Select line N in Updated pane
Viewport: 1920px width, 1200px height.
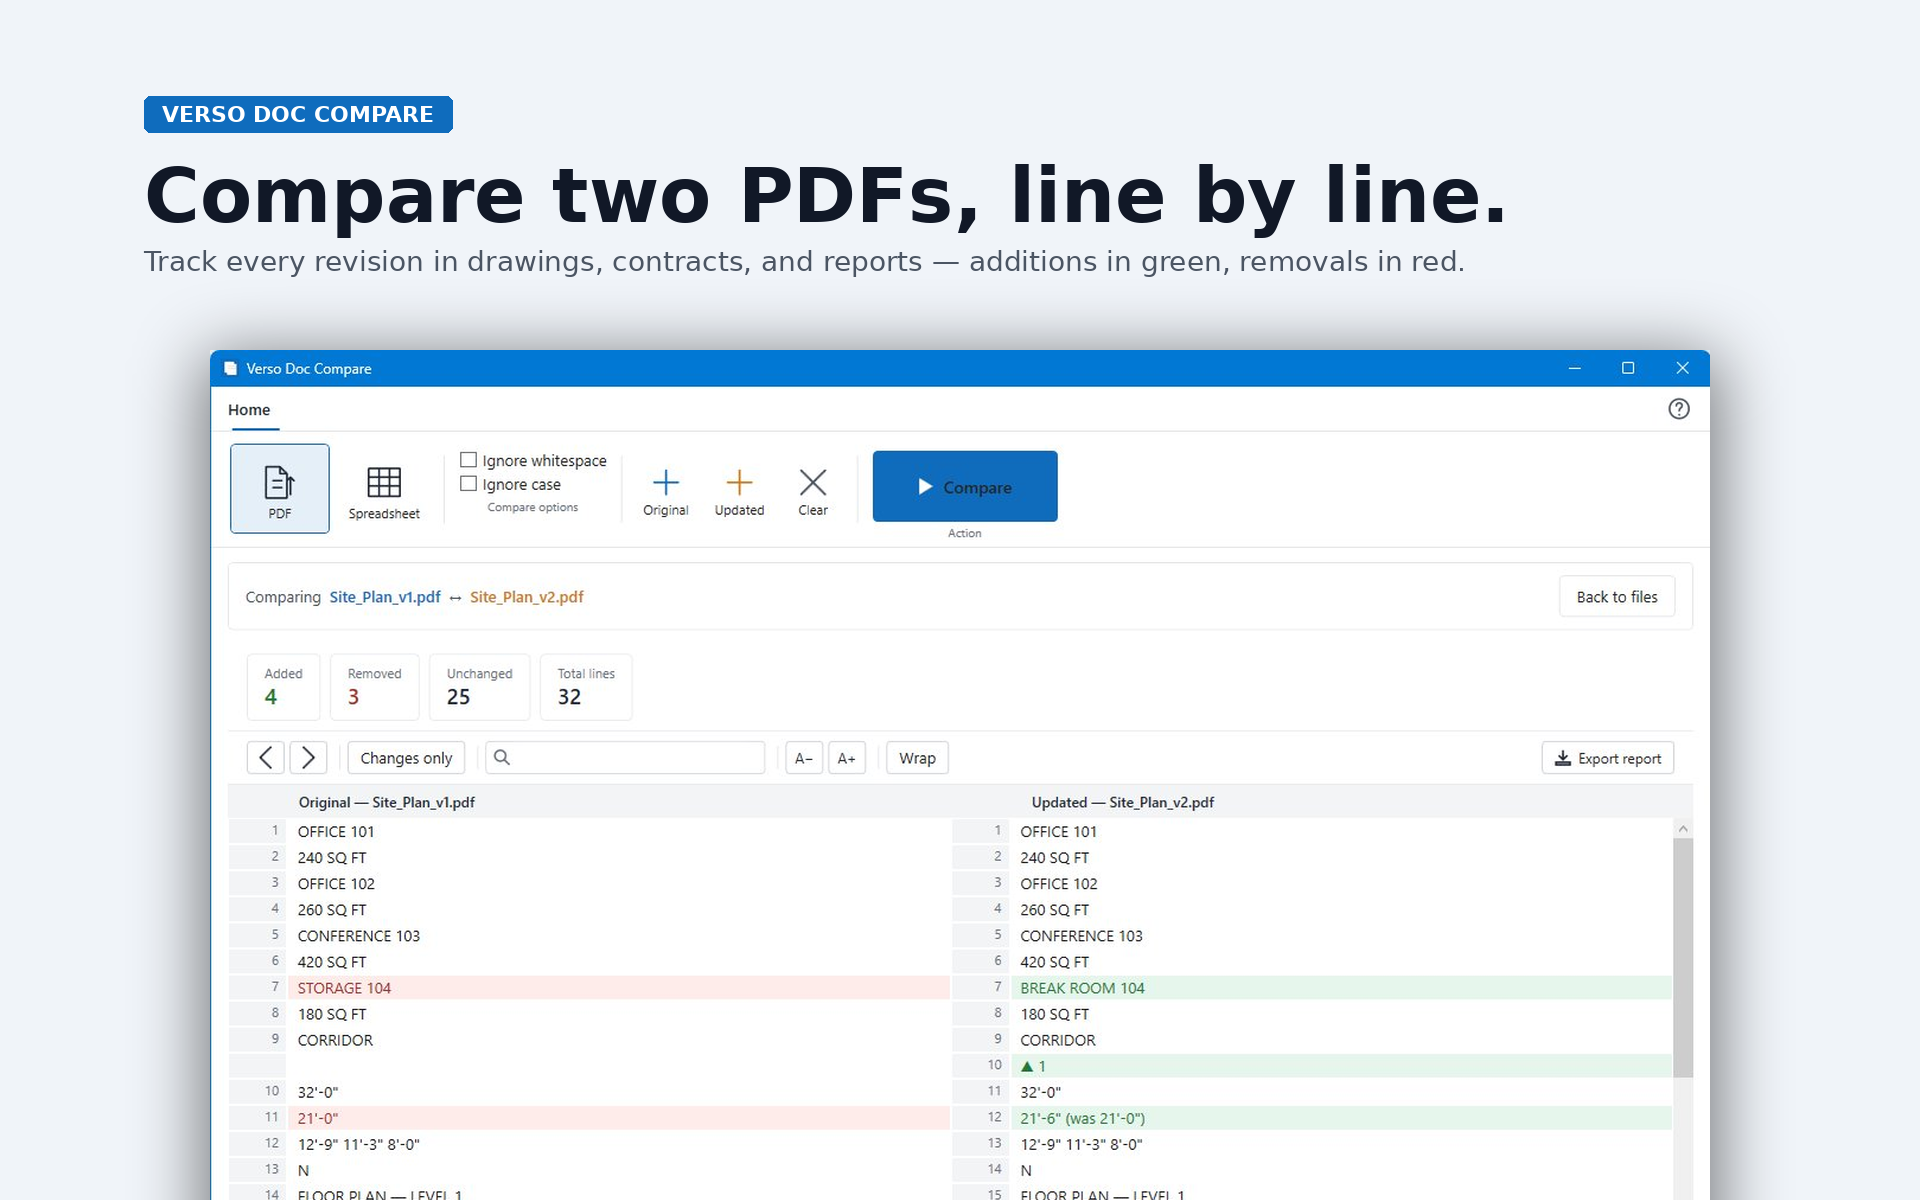point(1342,1170)
